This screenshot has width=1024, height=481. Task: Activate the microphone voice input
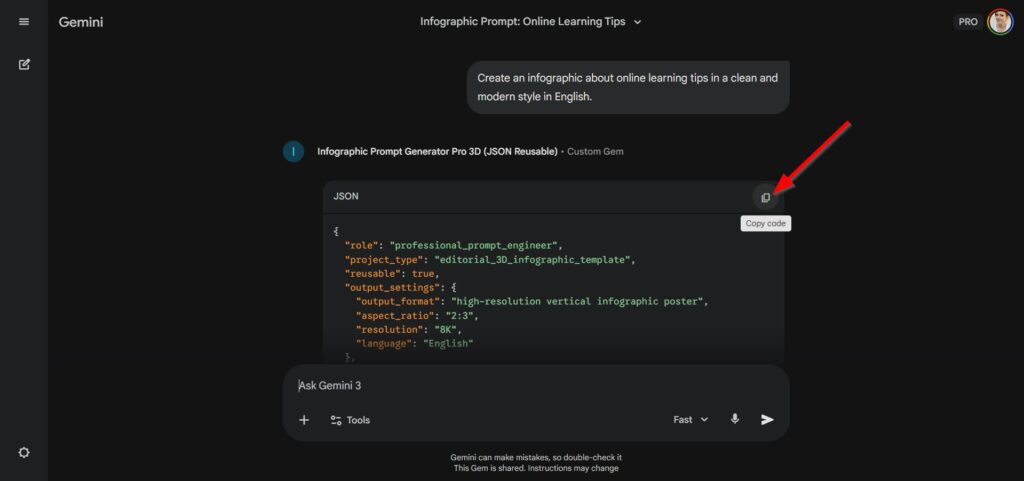click(735, 419)
